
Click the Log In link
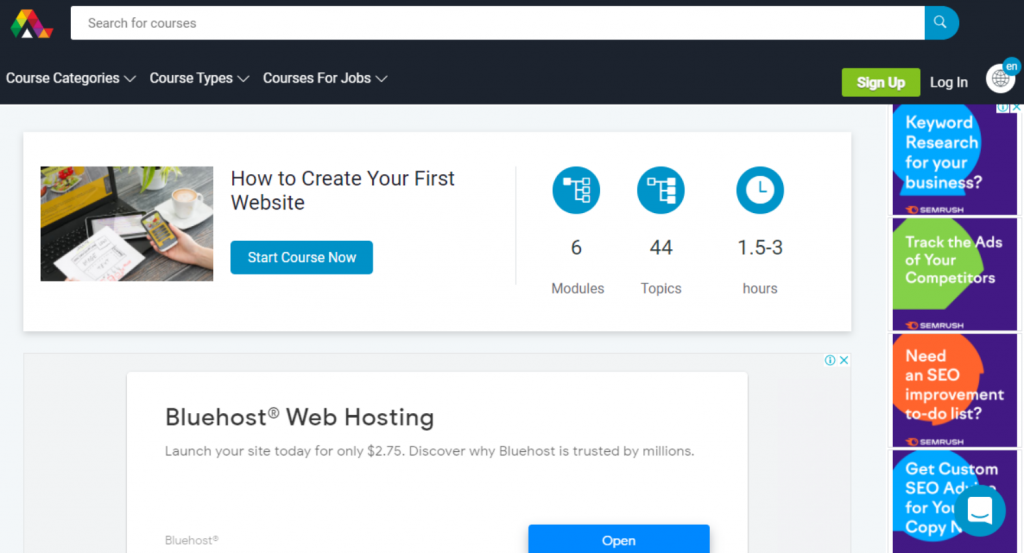pyautogui.click(x=948, y=82)
